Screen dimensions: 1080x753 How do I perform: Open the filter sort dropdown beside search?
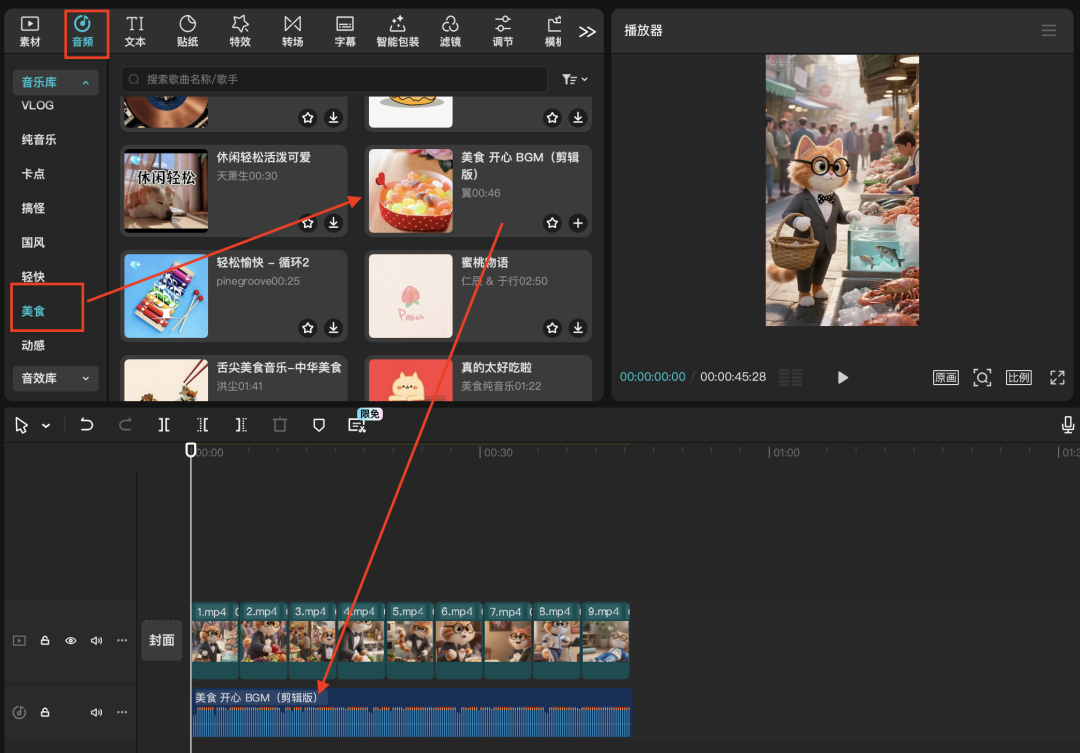[574, 79]
